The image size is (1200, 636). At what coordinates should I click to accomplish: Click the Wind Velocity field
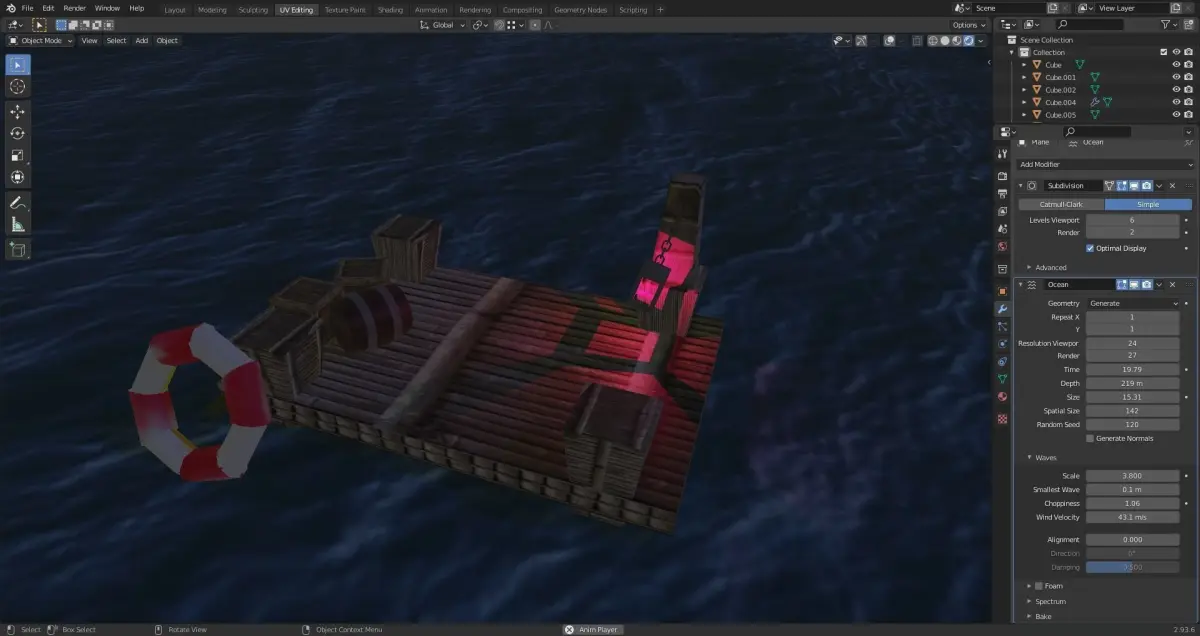[1133, 517]
